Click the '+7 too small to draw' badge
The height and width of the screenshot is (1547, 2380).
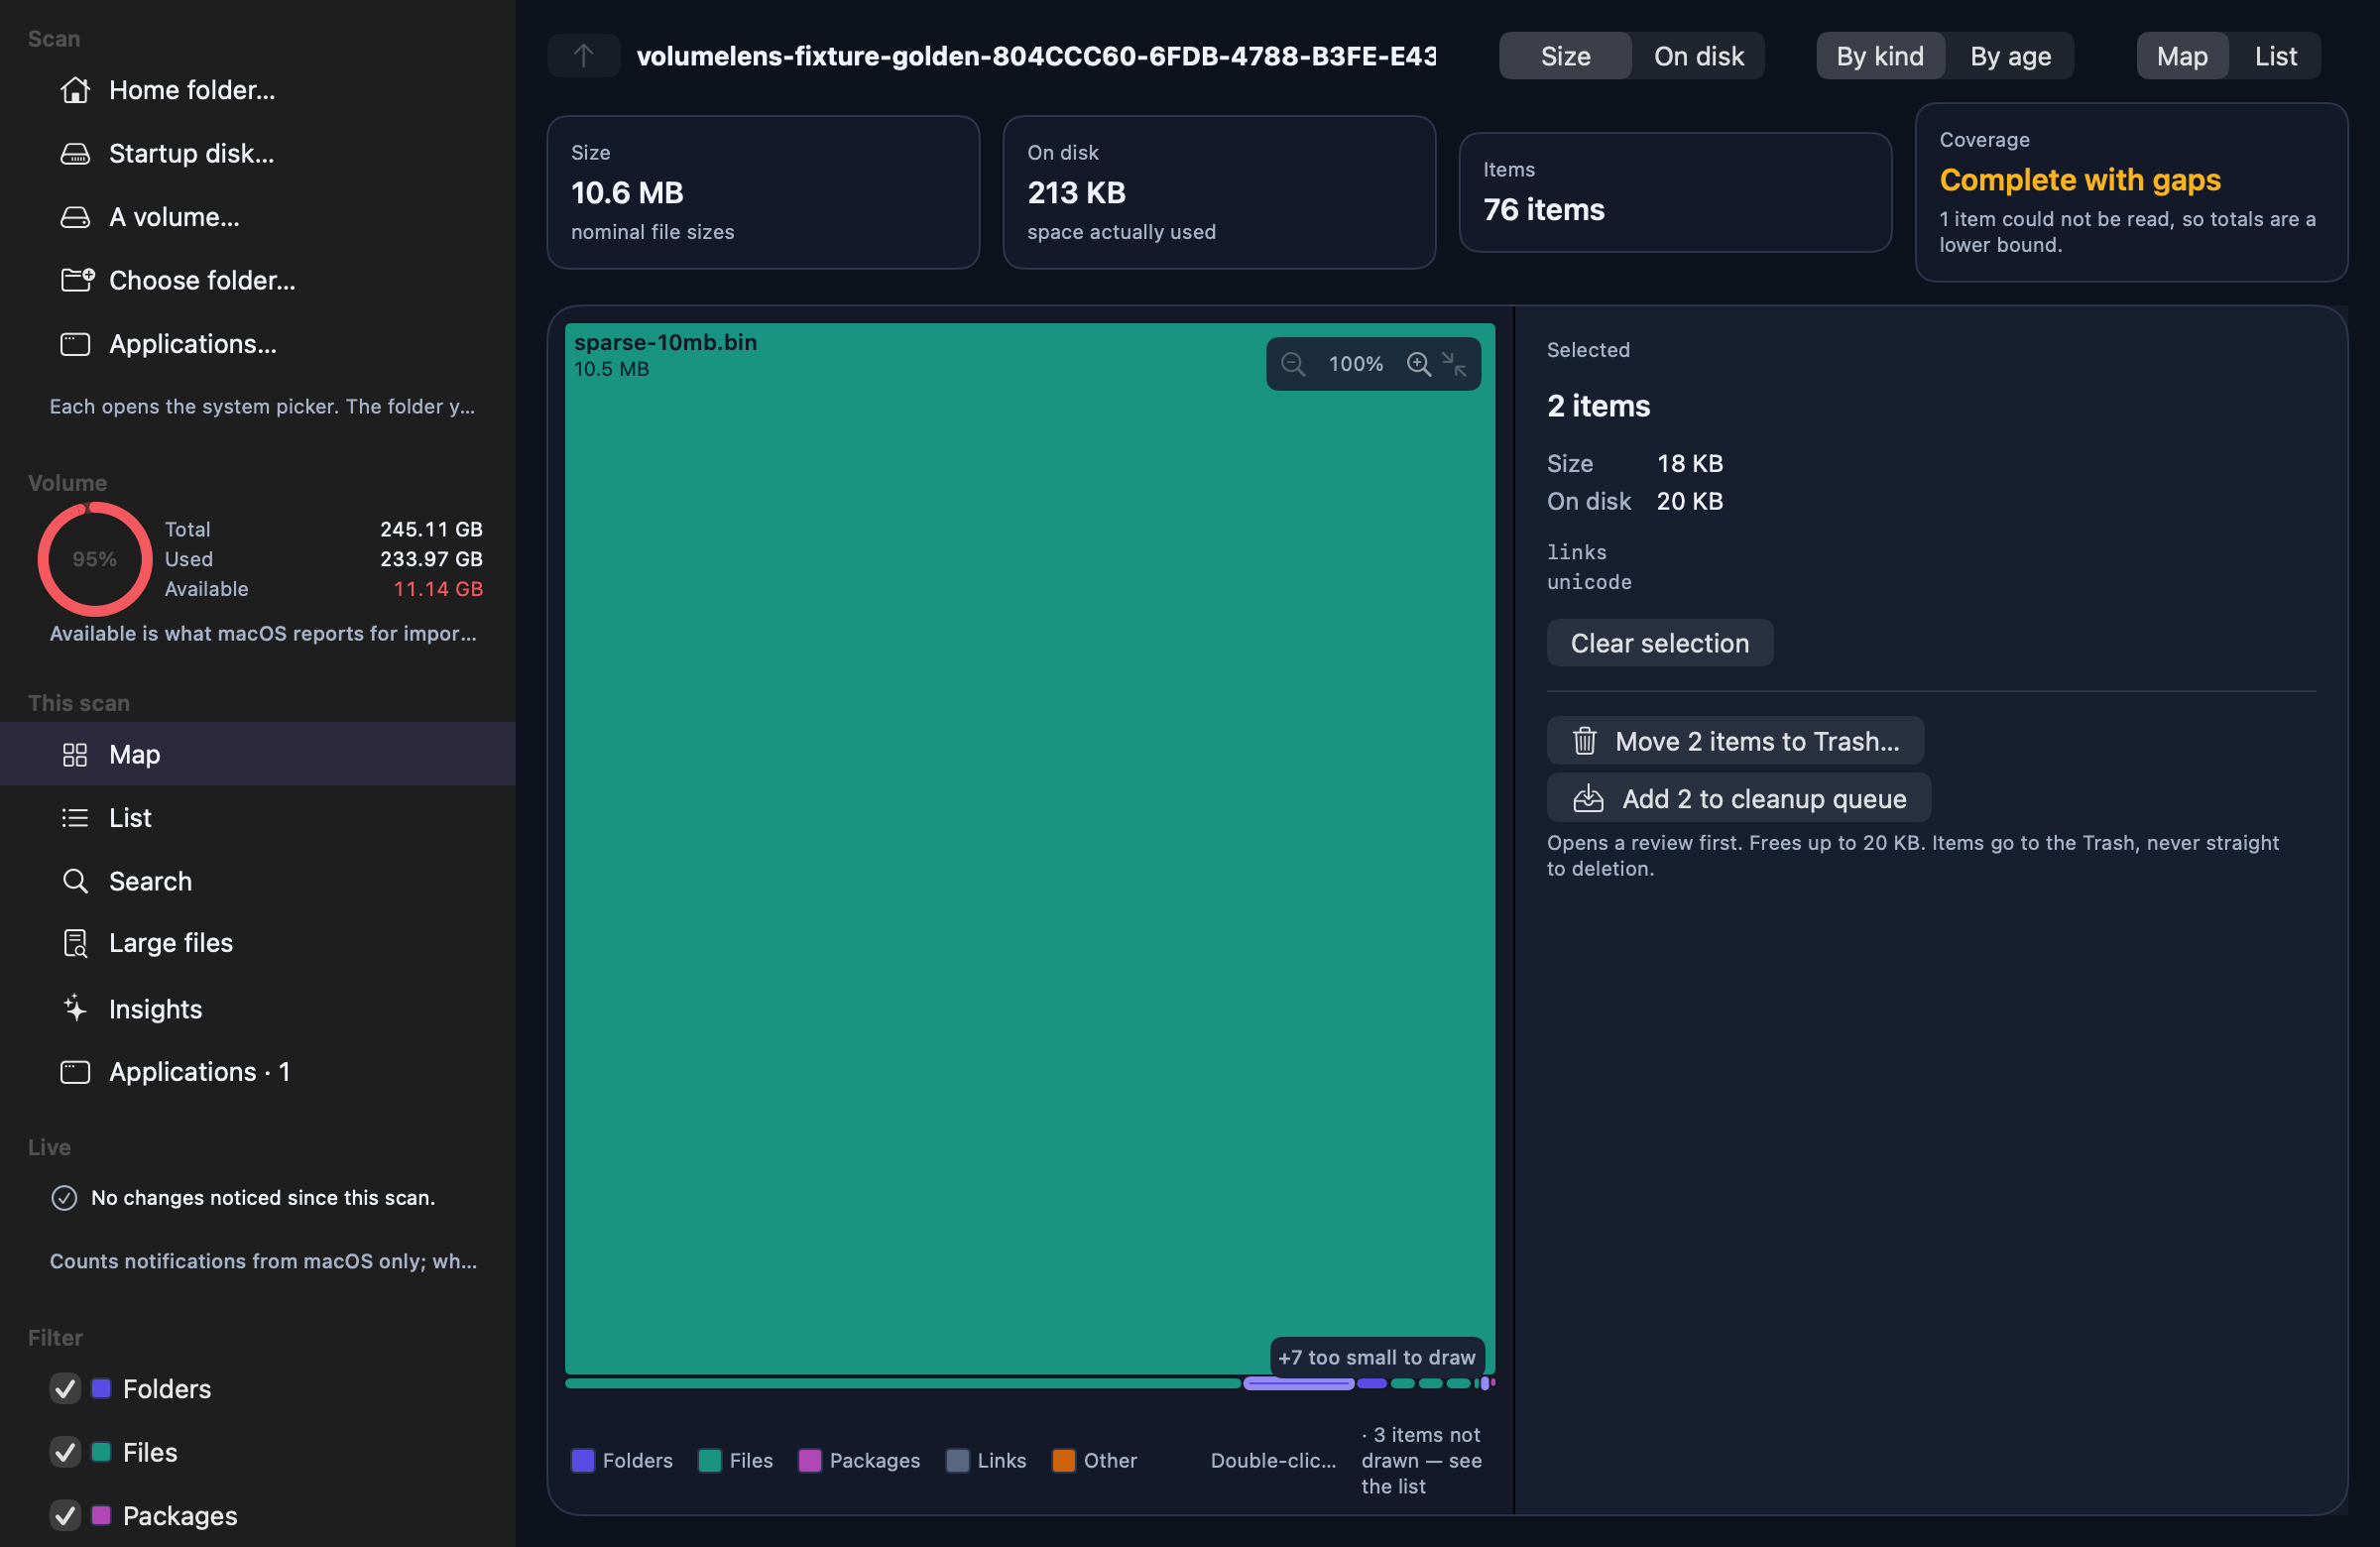point(1377,1357)
